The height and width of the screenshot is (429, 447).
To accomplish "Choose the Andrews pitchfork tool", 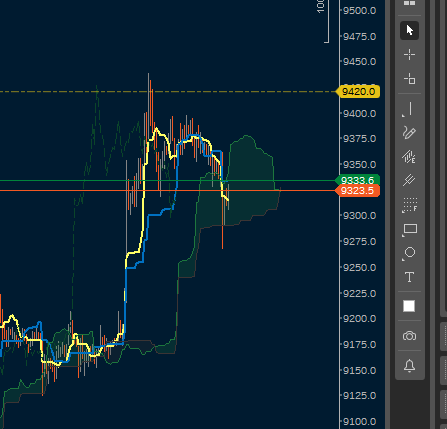I will (409, 180).
